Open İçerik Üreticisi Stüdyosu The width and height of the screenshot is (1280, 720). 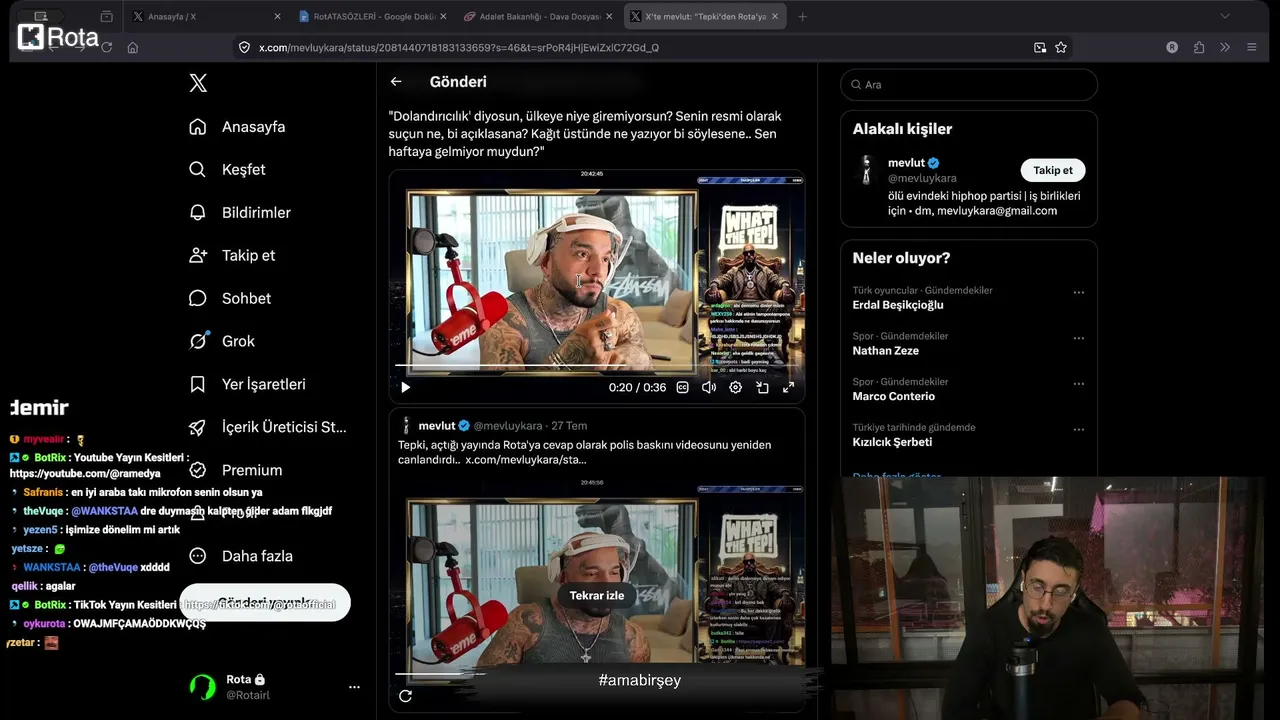click(x=268, y=427)
